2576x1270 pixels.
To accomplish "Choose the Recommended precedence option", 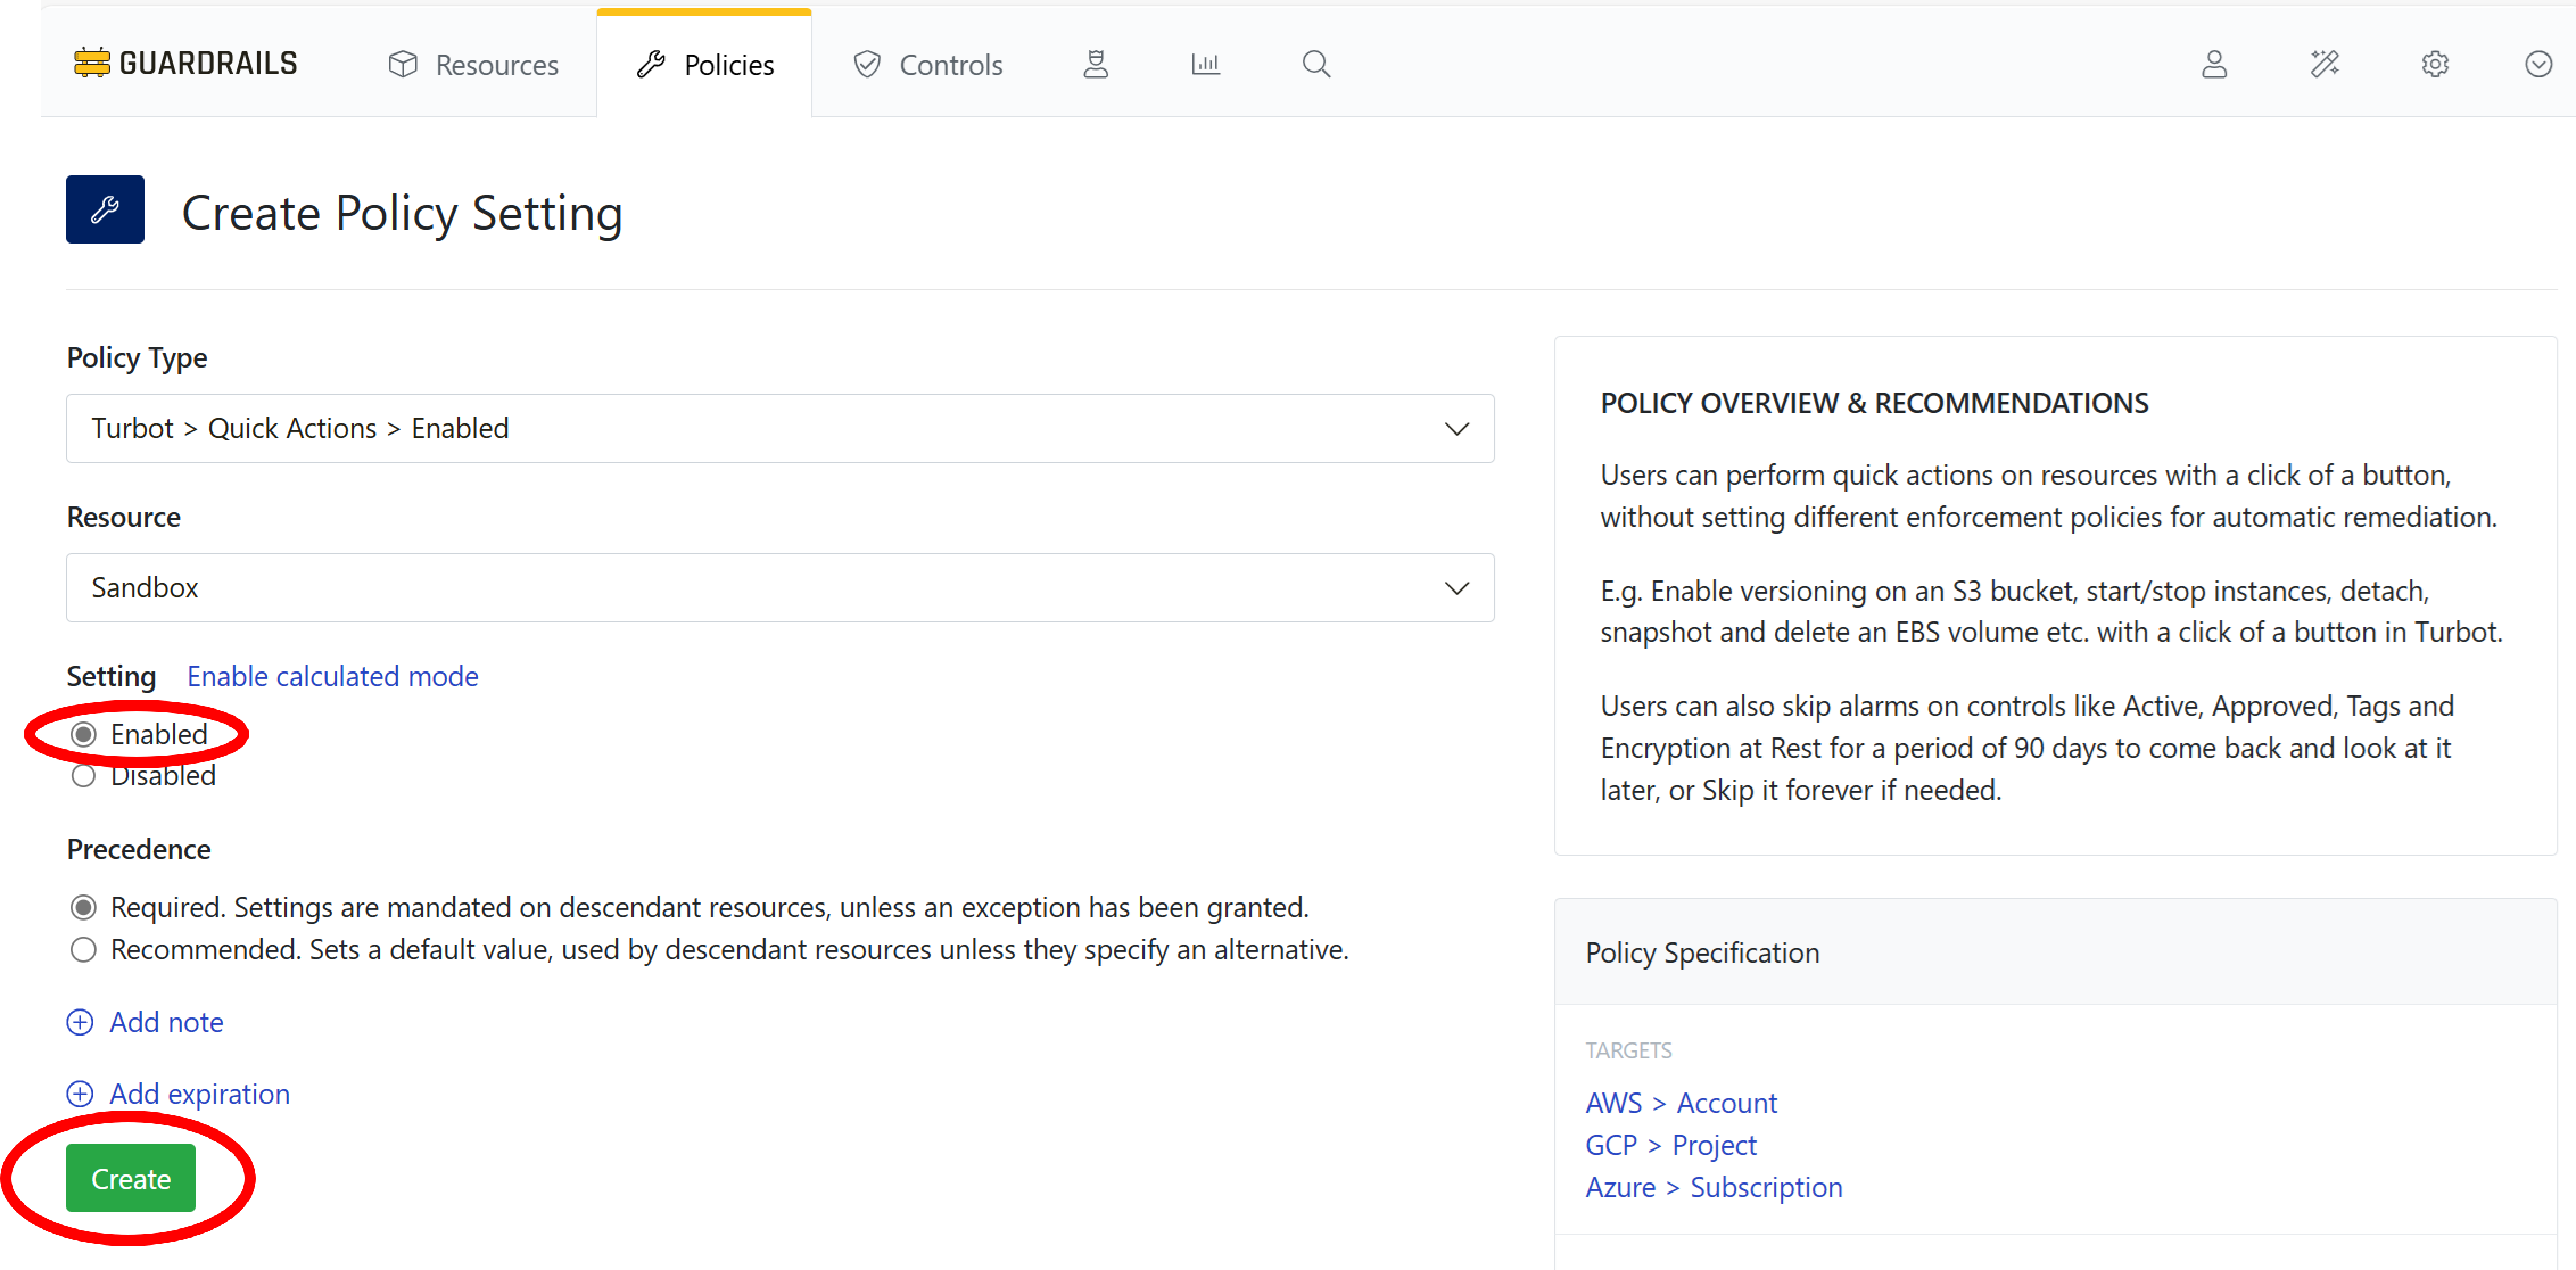I will (84, 949).
